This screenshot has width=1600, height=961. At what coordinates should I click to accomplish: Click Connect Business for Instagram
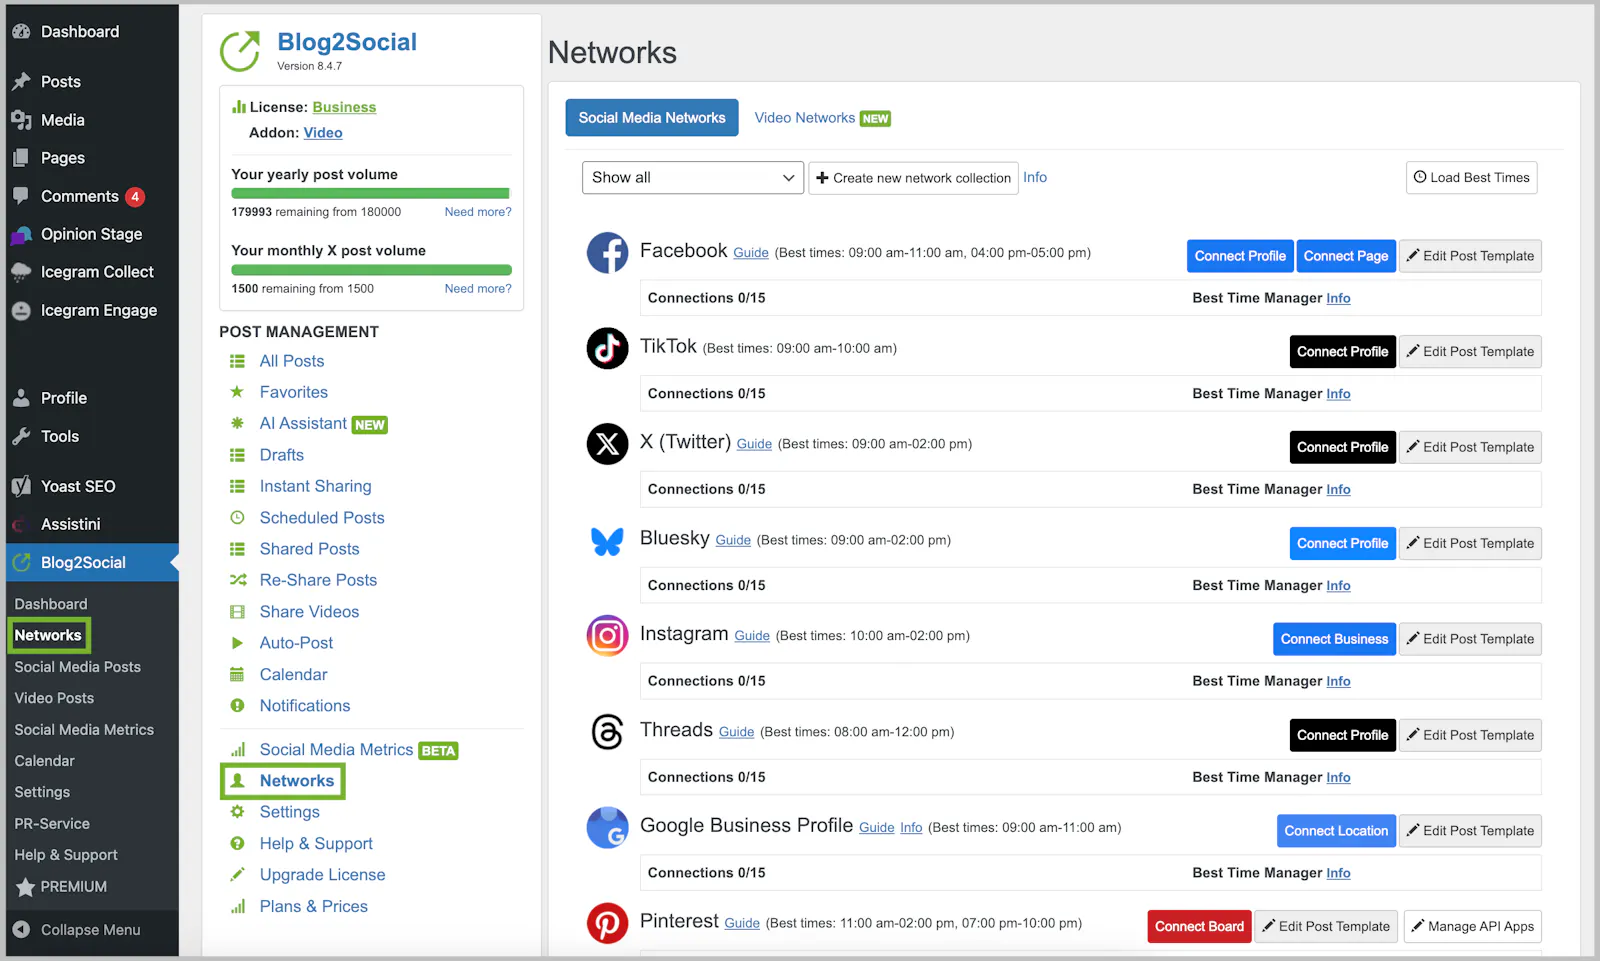tap(1334, 639)
